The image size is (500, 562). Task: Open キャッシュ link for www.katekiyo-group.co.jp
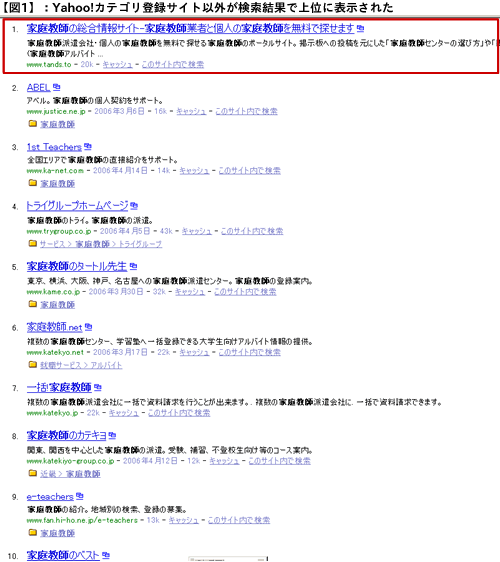224,461
